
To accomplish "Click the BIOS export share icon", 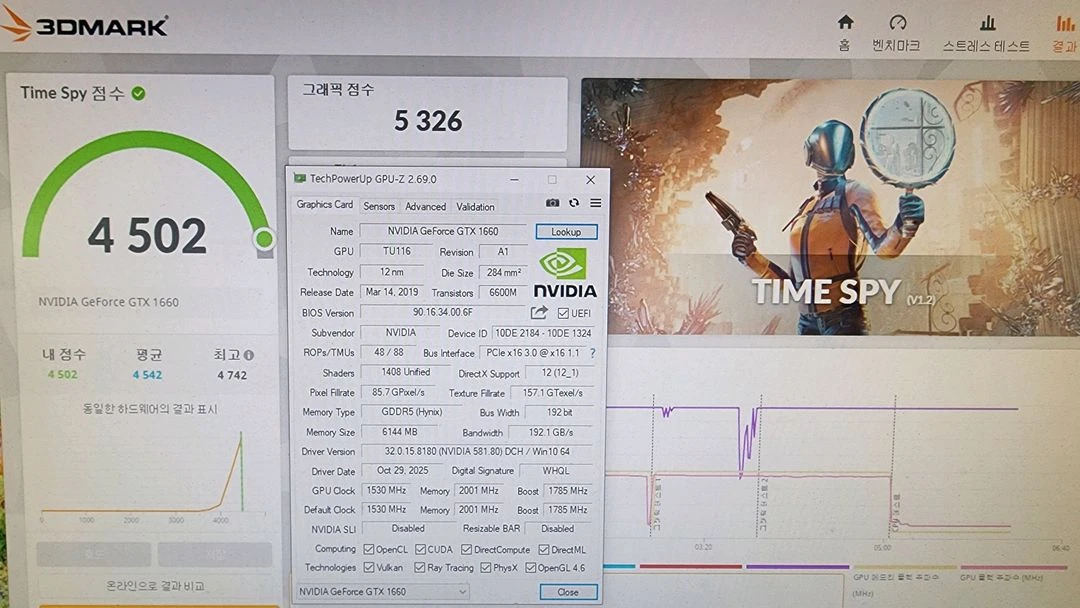I will click(539, 313).
